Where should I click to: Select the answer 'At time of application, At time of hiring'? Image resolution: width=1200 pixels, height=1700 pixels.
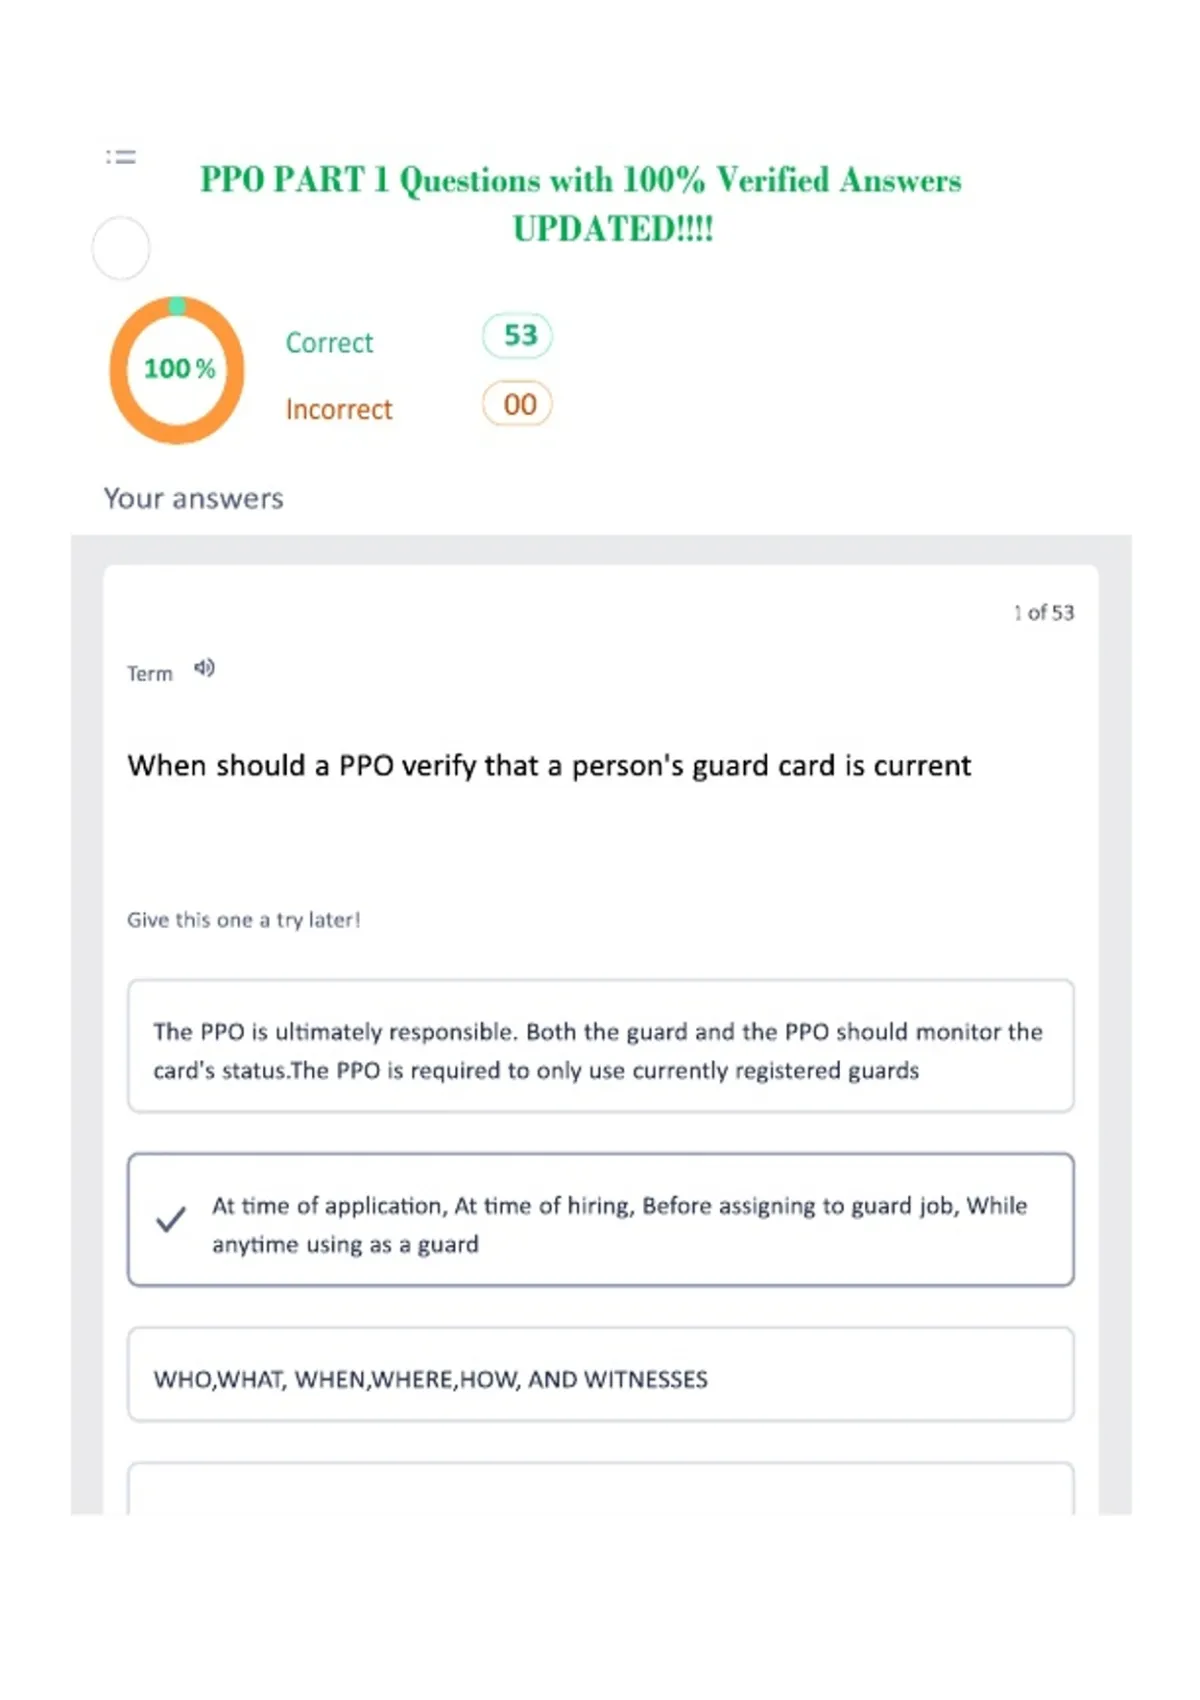point(601,1220)
